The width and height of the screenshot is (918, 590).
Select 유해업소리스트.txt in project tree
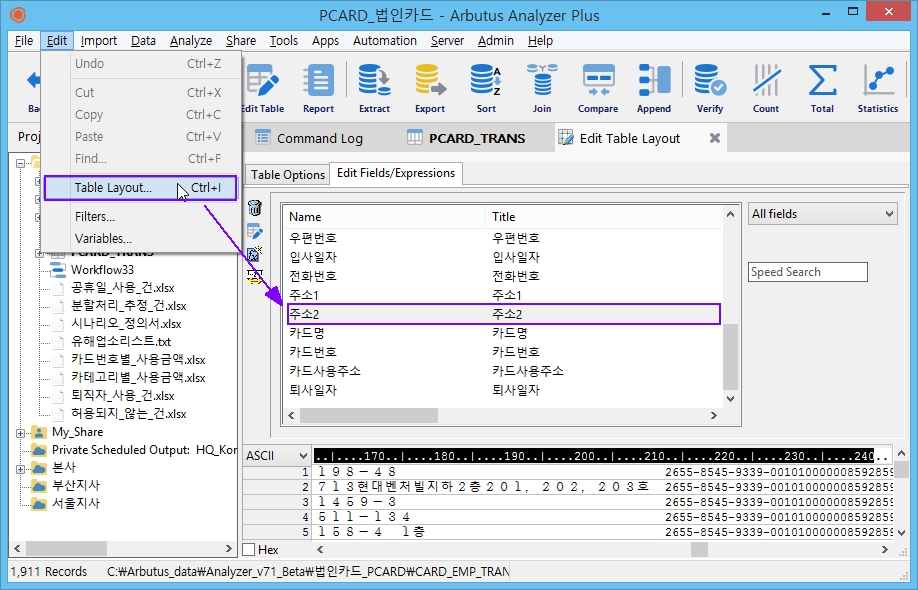[121, 342]
